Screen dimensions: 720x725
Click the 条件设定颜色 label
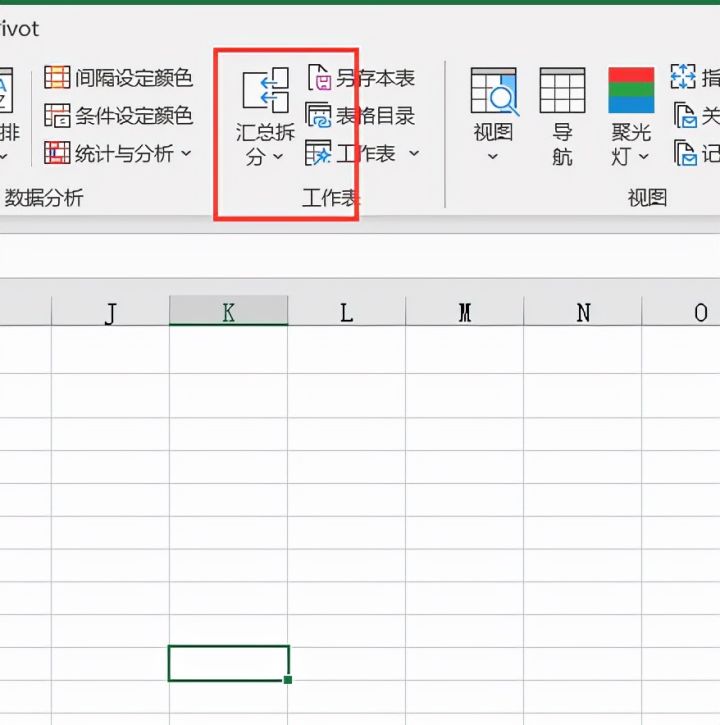[x=134, y=116]
